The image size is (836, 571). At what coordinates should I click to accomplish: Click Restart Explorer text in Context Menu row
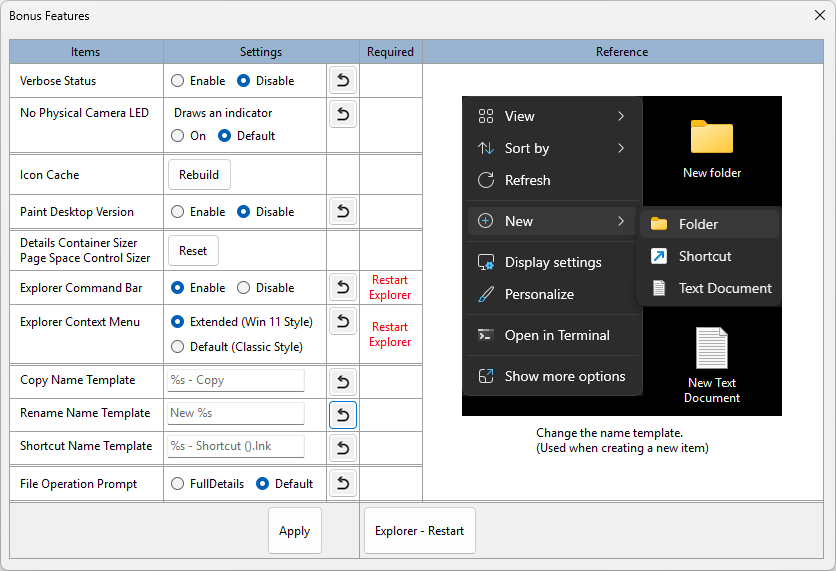point(390,334)
